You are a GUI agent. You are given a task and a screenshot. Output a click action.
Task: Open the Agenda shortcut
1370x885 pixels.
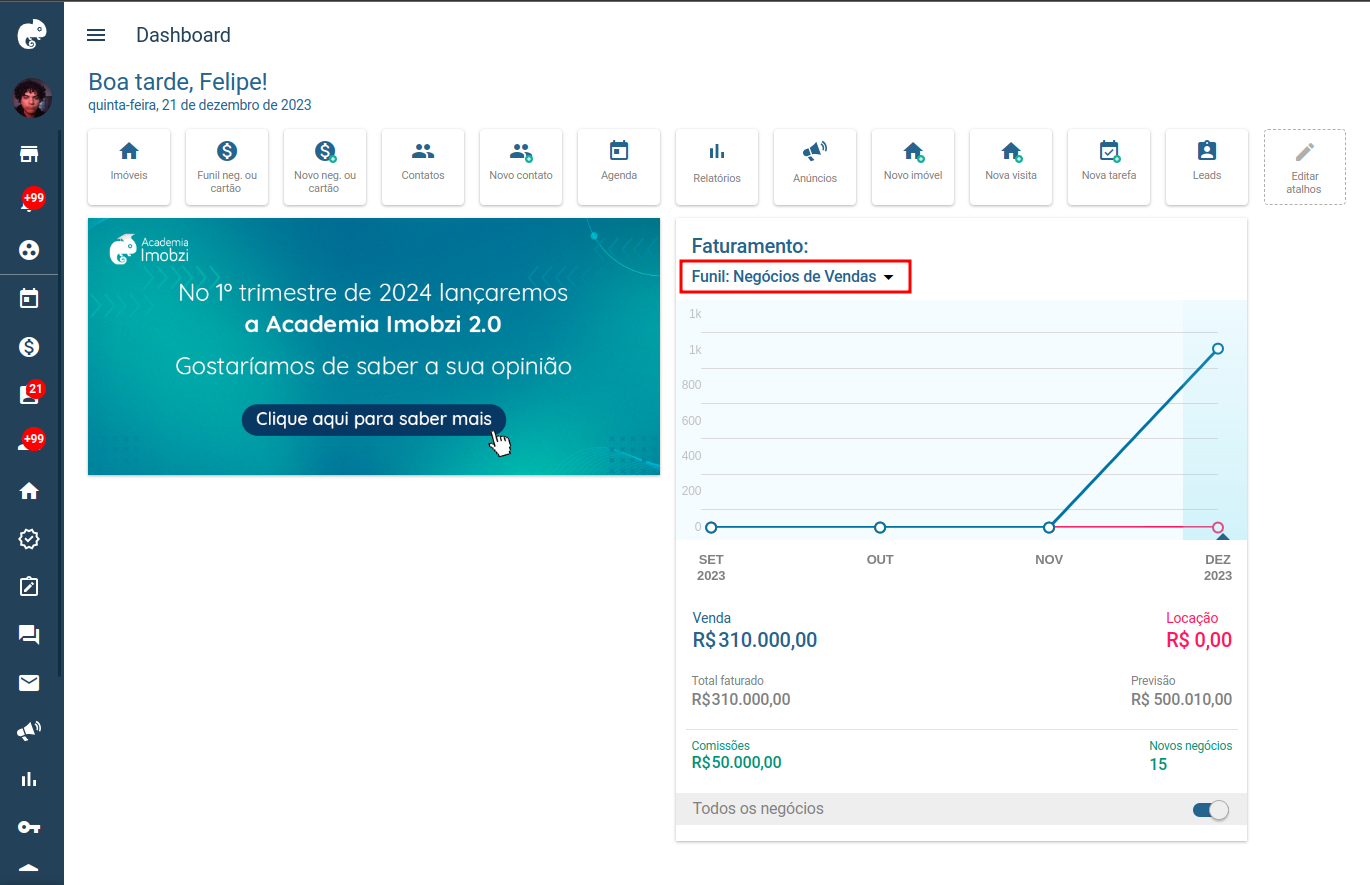tap(619, 167)
